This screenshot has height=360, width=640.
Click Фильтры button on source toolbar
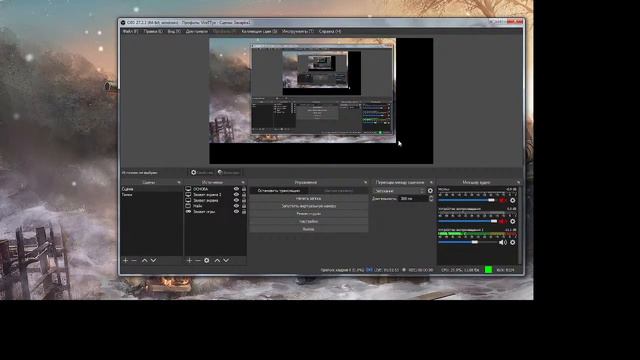[229, 173]
